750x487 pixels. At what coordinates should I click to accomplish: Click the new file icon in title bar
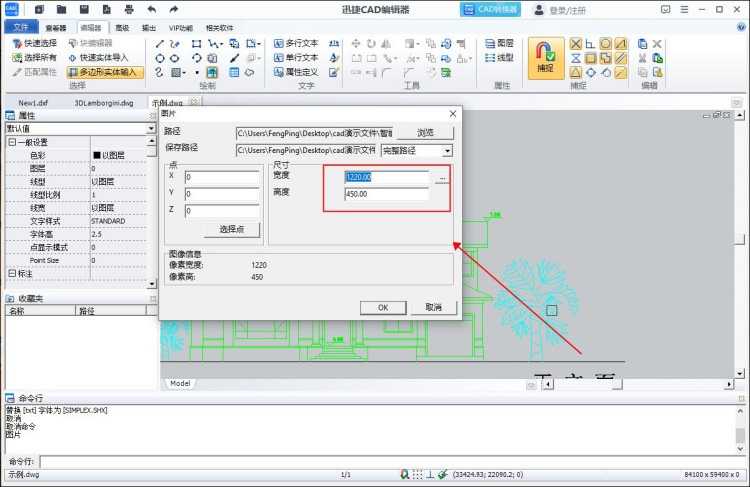click(39, 9)
